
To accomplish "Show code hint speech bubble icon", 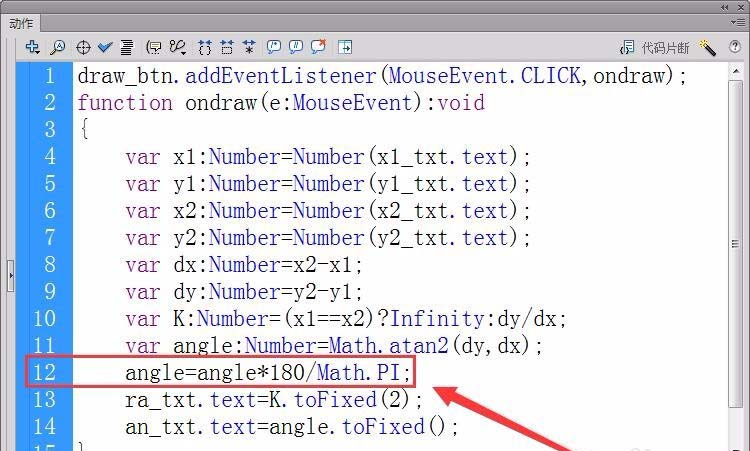I will coord(154,47).
